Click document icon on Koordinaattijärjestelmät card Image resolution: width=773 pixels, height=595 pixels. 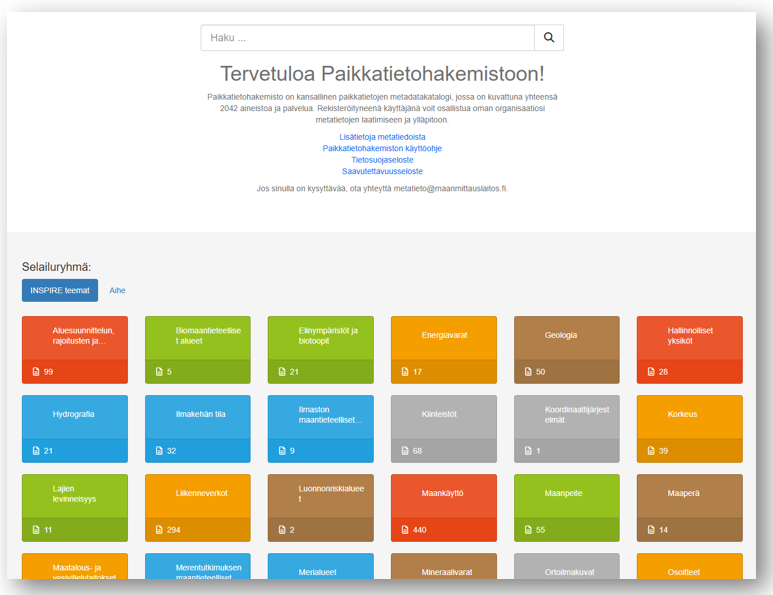tap(528, 451)
